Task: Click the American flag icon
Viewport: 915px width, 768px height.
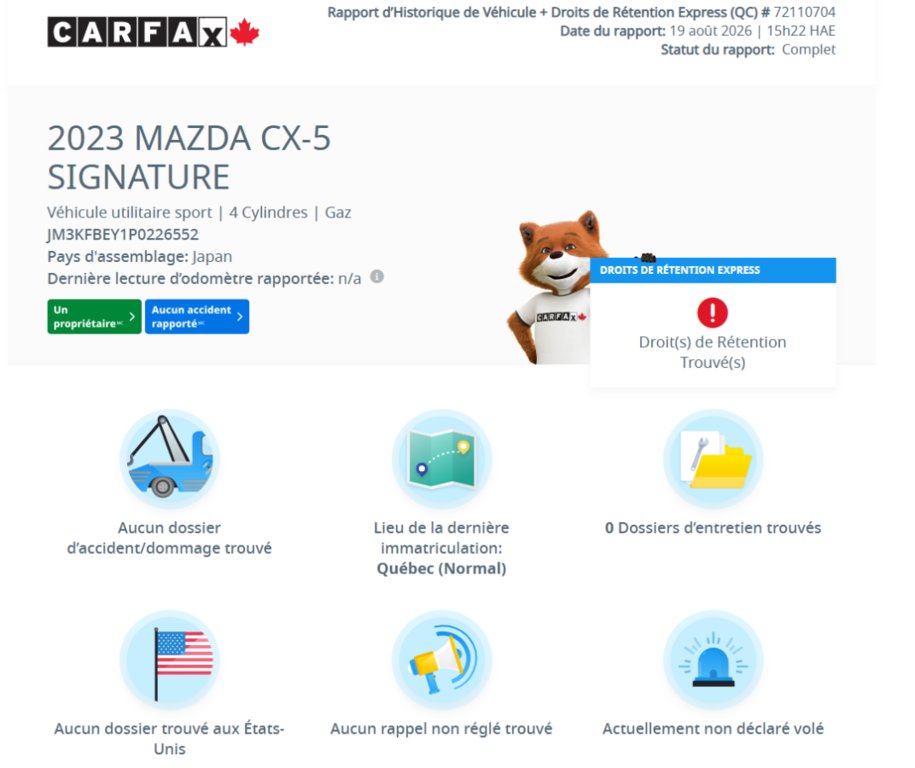Action: click(170, 660)
